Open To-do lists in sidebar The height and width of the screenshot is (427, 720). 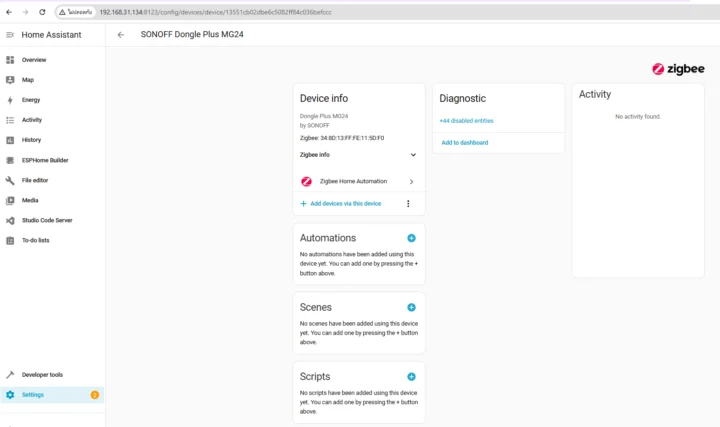click(52, 240)
